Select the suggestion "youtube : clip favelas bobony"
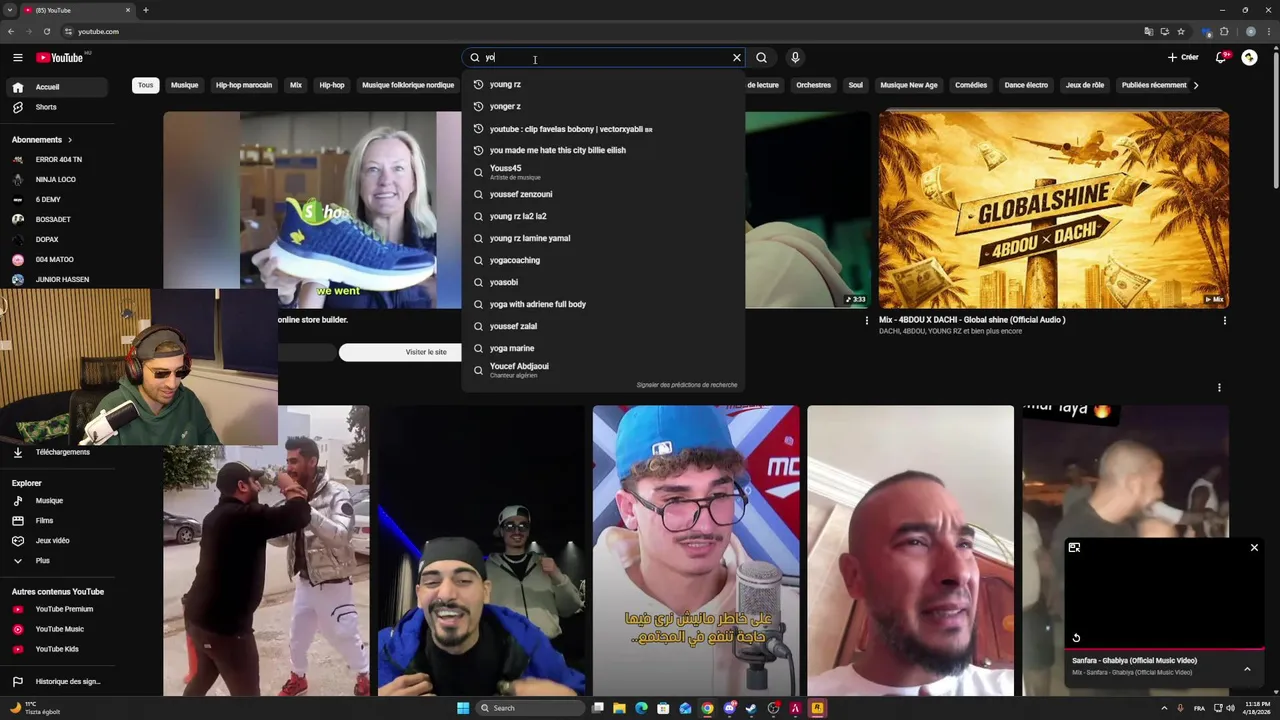 point(603,129)
